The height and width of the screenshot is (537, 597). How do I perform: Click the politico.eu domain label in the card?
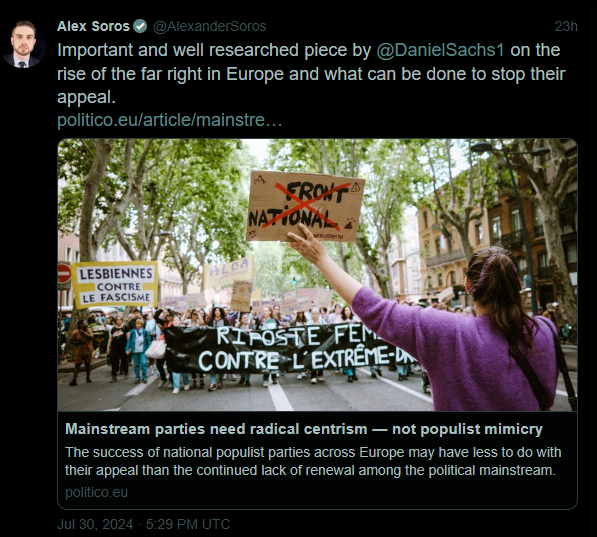coord(96,492)
